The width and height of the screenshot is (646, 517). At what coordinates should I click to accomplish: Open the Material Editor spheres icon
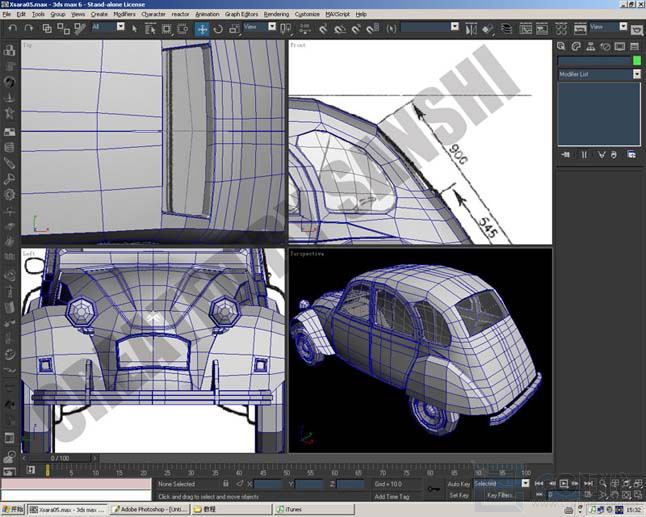pyautogui.click(x=561, y=29)
